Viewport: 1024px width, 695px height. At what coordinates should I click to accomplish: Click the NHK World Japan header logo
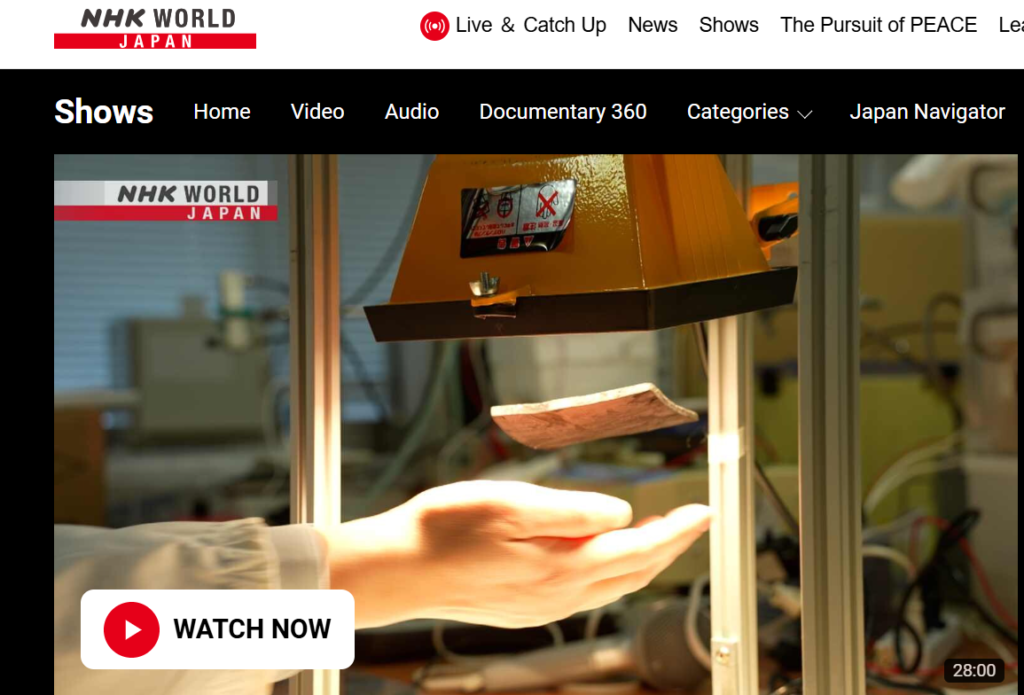pos(155,28)
